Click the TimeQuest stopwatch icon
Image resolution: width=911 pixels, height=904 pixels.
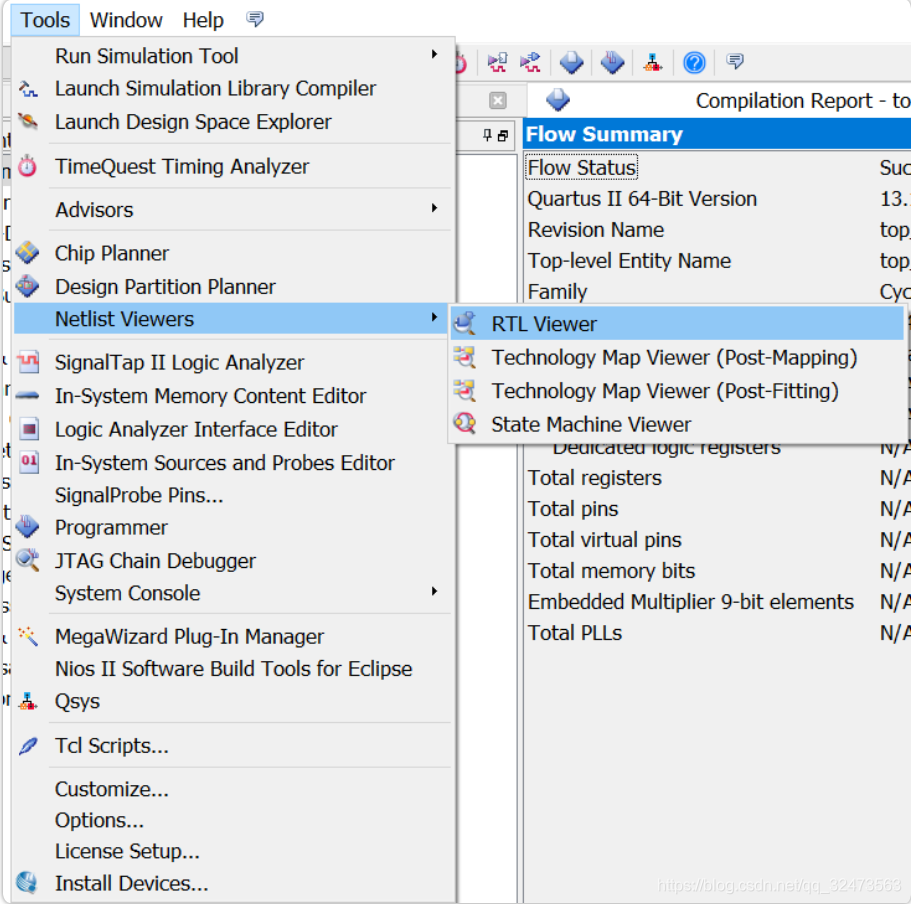pyautogui.click(x=28, y=166)
